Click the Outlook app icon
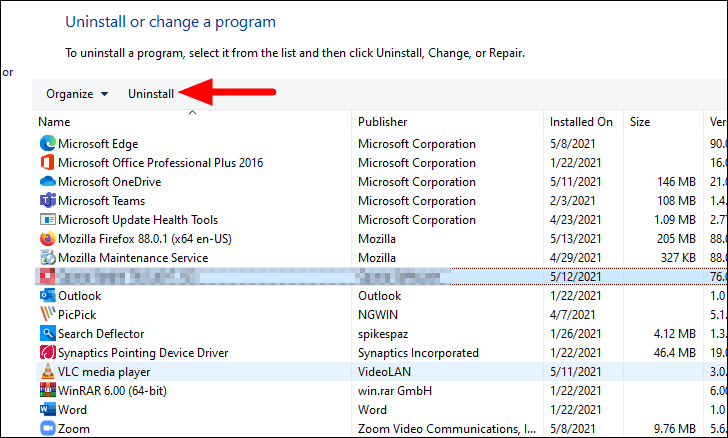Viewport: 728px width, 438px height. tap(47, 295)
